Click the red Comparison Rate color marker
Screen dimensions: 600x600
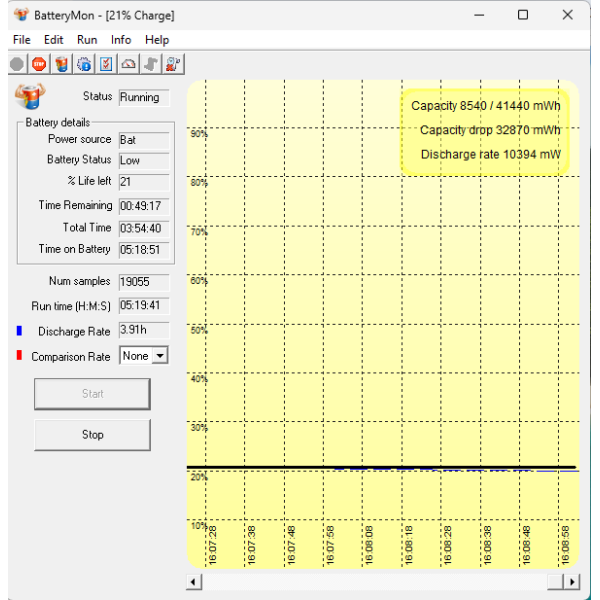point(19,355)
